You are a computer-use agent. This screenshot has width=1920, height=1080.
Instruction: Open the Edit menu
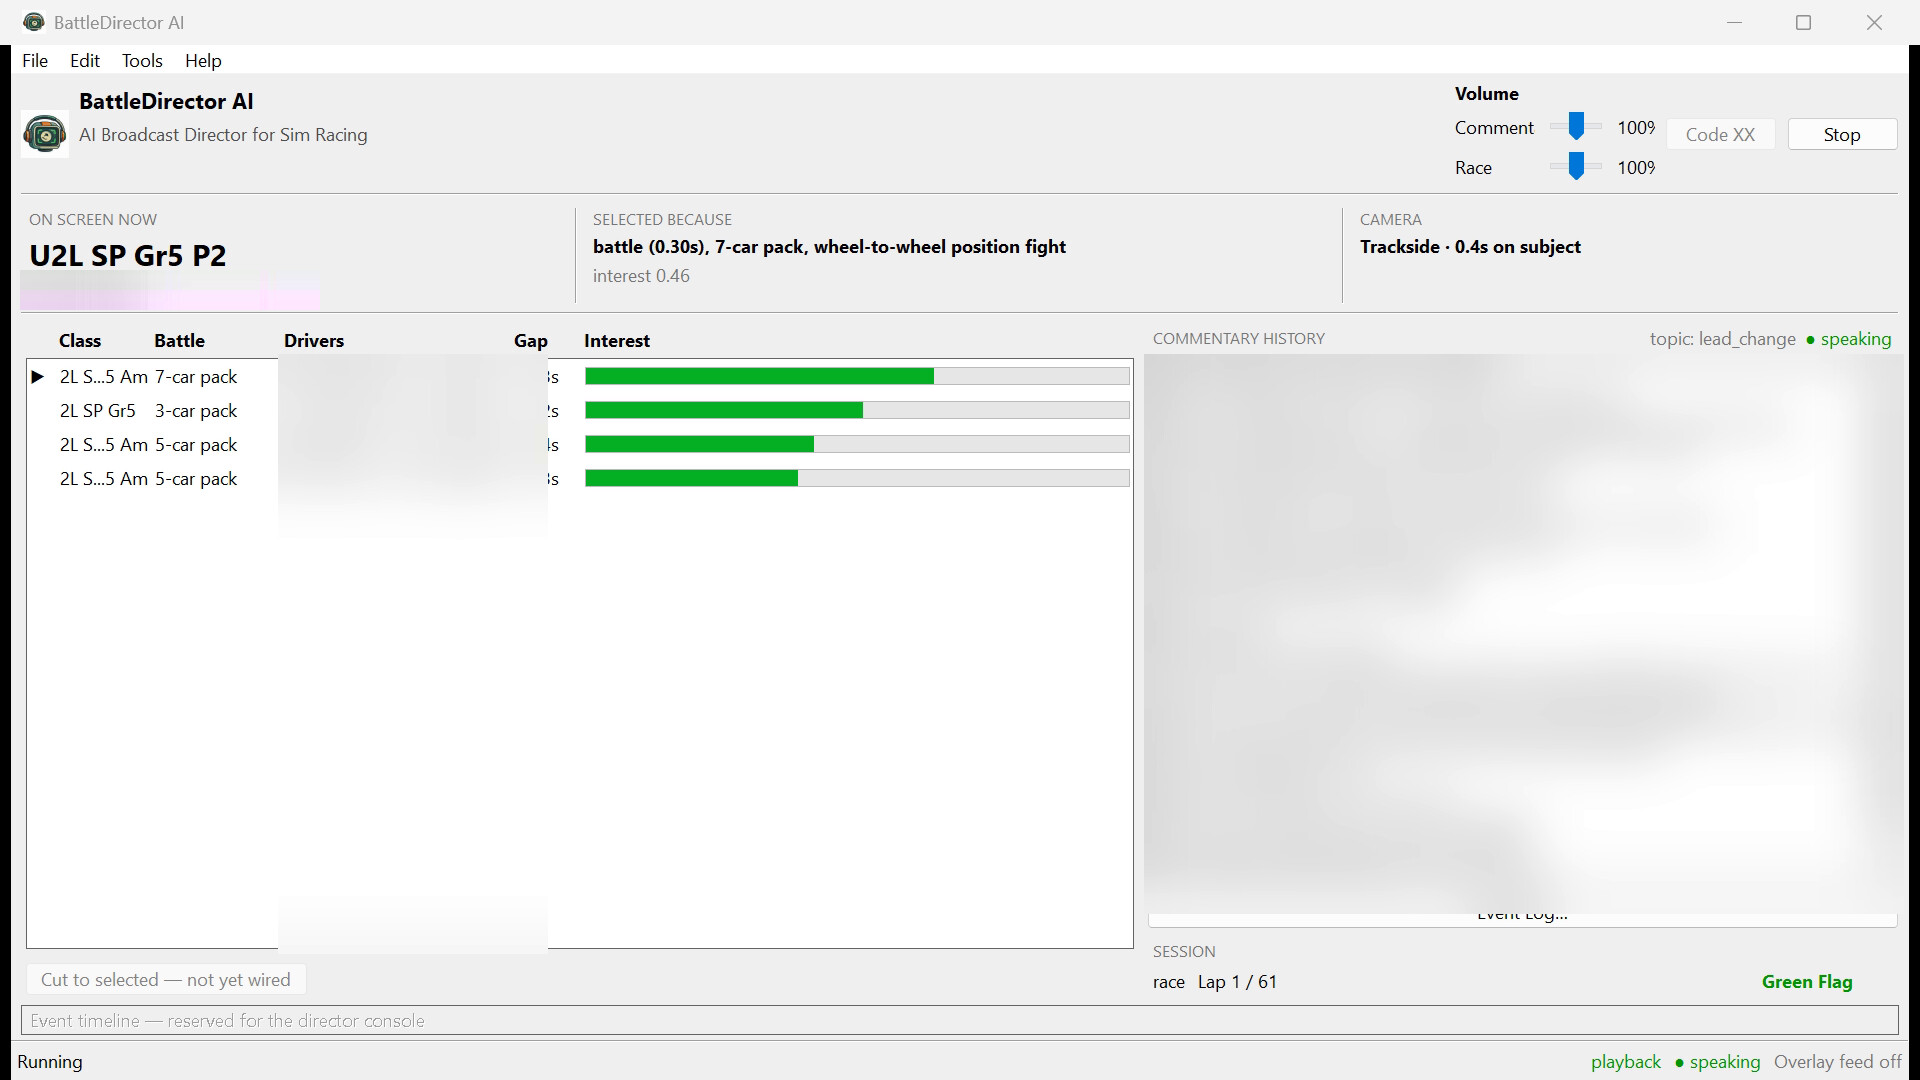pos(85,60)
